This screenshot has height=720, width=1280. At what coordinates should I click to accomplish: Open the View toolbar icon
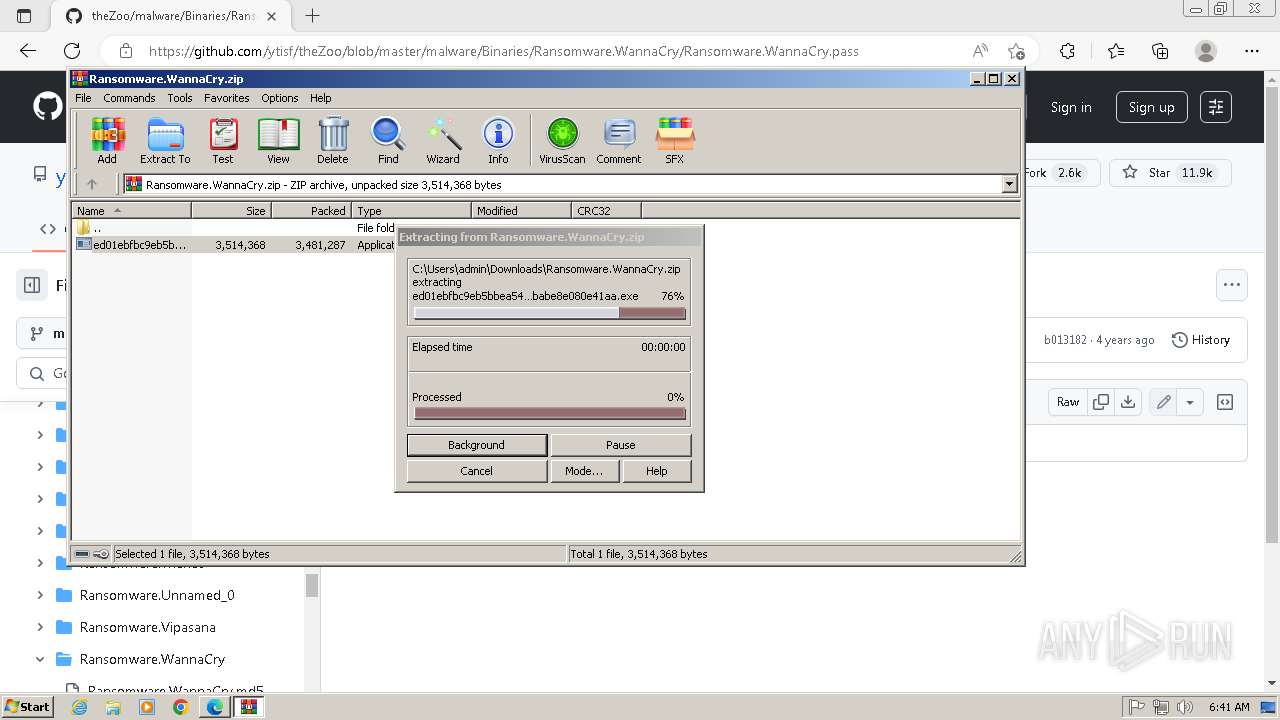[x=278, y=140]
